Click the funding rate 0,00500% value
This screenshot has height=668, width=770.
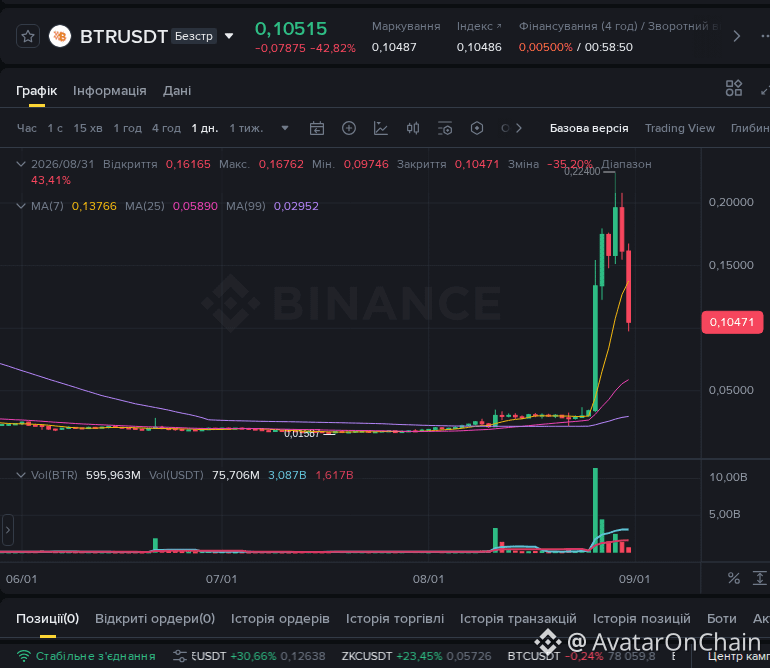click(545, 47)
